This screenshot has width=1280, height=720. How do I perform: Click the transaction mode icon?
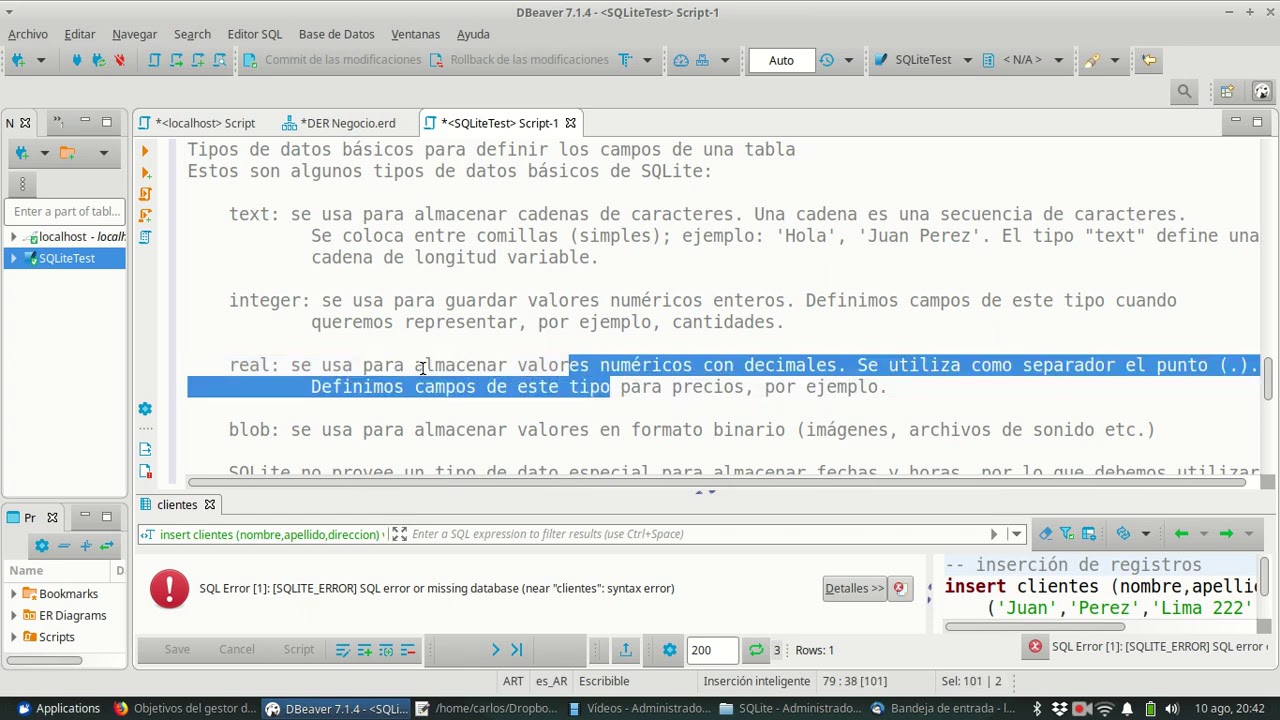pos(626,60)
